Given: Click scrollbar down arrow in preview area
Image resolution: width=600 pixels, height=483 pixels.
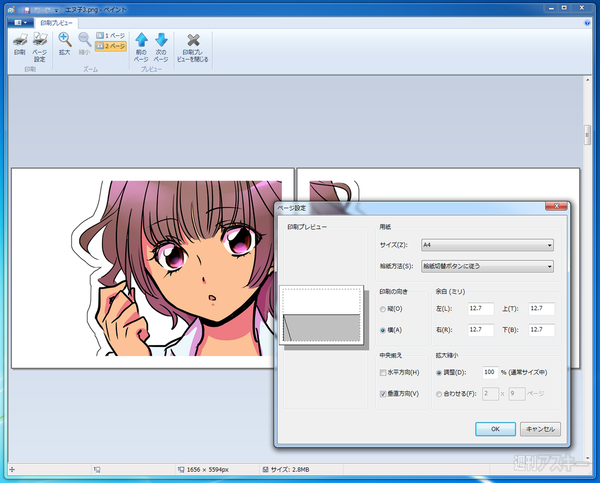Looking at the screenshot, I should [587, 458].
